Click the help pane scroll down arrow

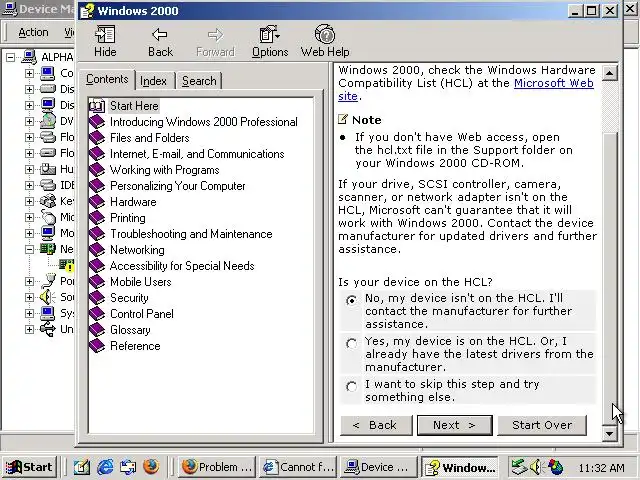point(609,433)
